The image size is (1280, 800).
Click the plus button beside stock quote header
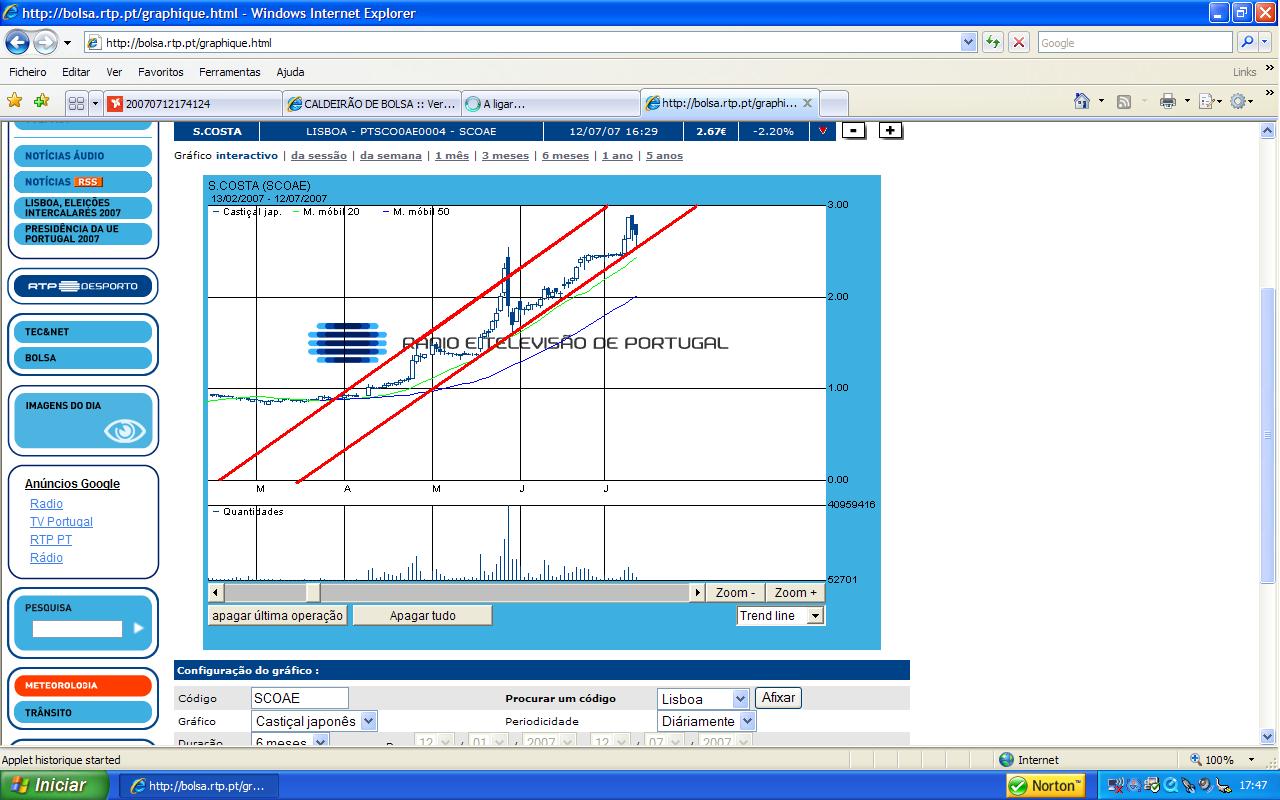tap(891, 130)
